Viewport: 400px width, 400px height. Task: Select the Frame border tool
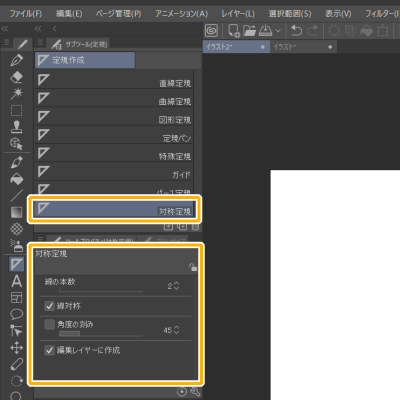click(x=17, y=298)
